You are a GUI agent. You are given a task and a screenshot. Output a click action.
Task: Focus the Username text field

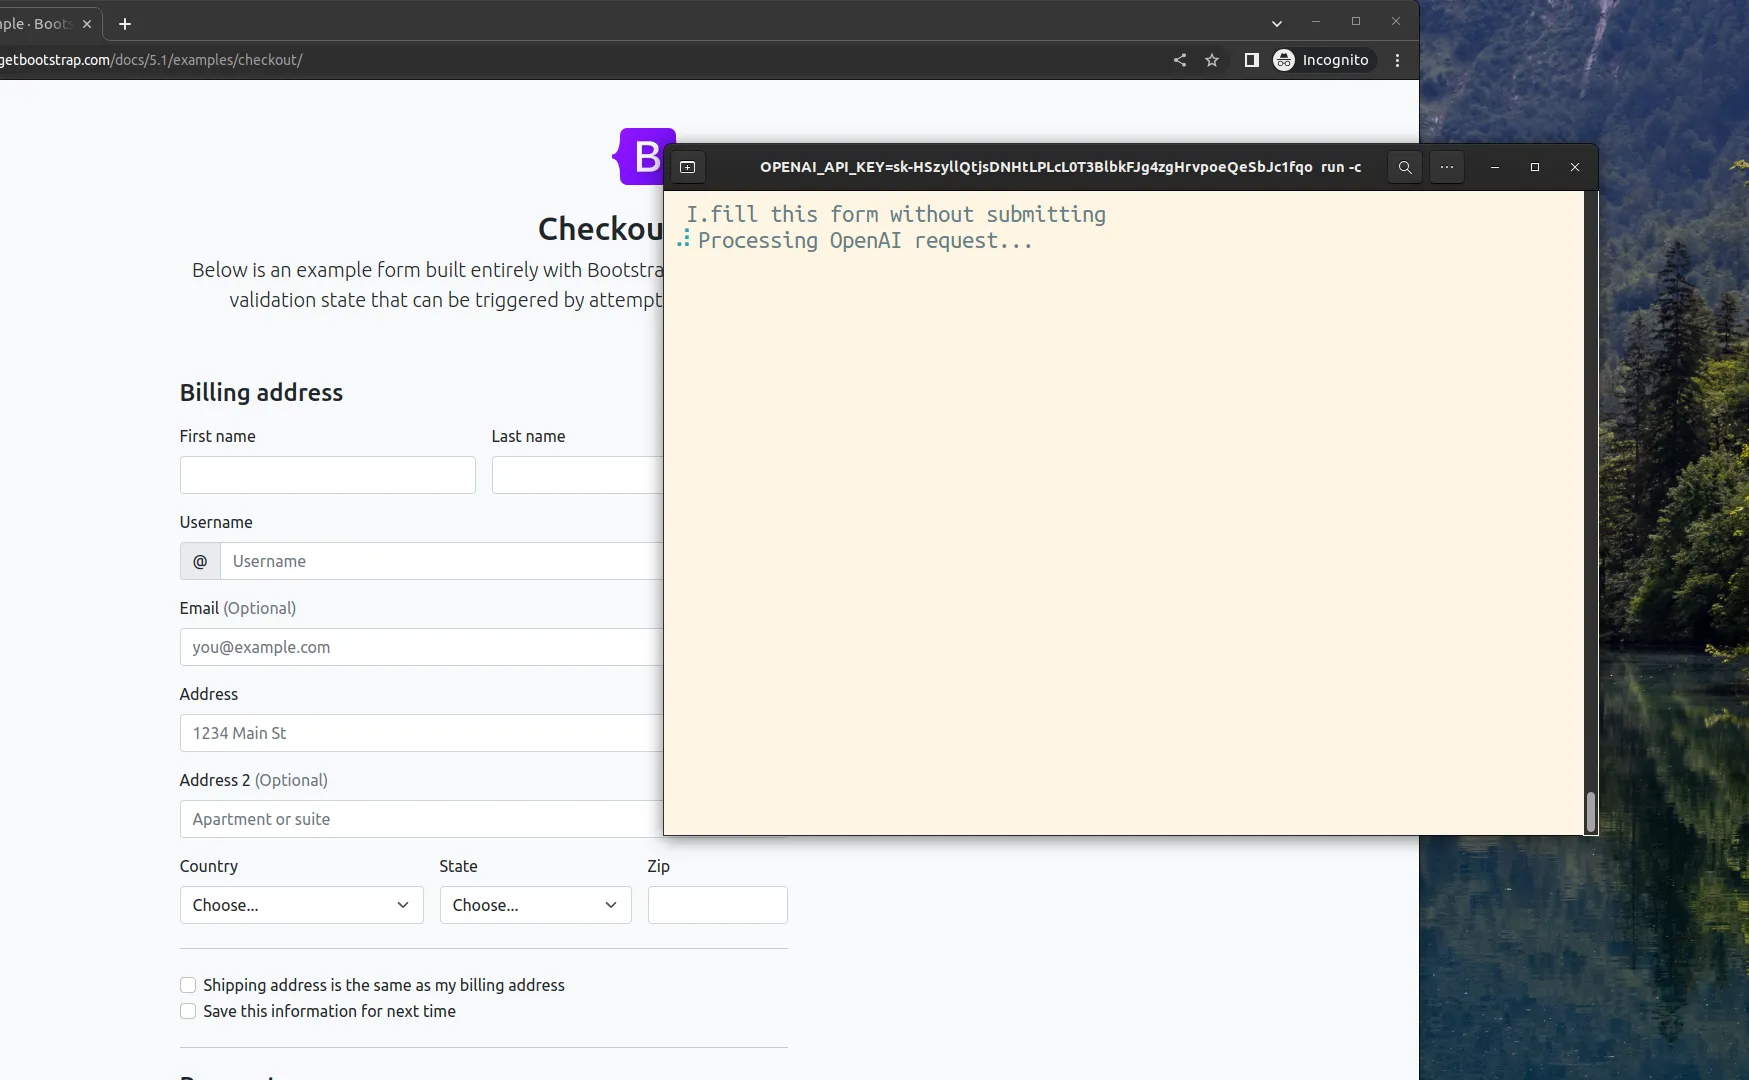pos(440,561)
